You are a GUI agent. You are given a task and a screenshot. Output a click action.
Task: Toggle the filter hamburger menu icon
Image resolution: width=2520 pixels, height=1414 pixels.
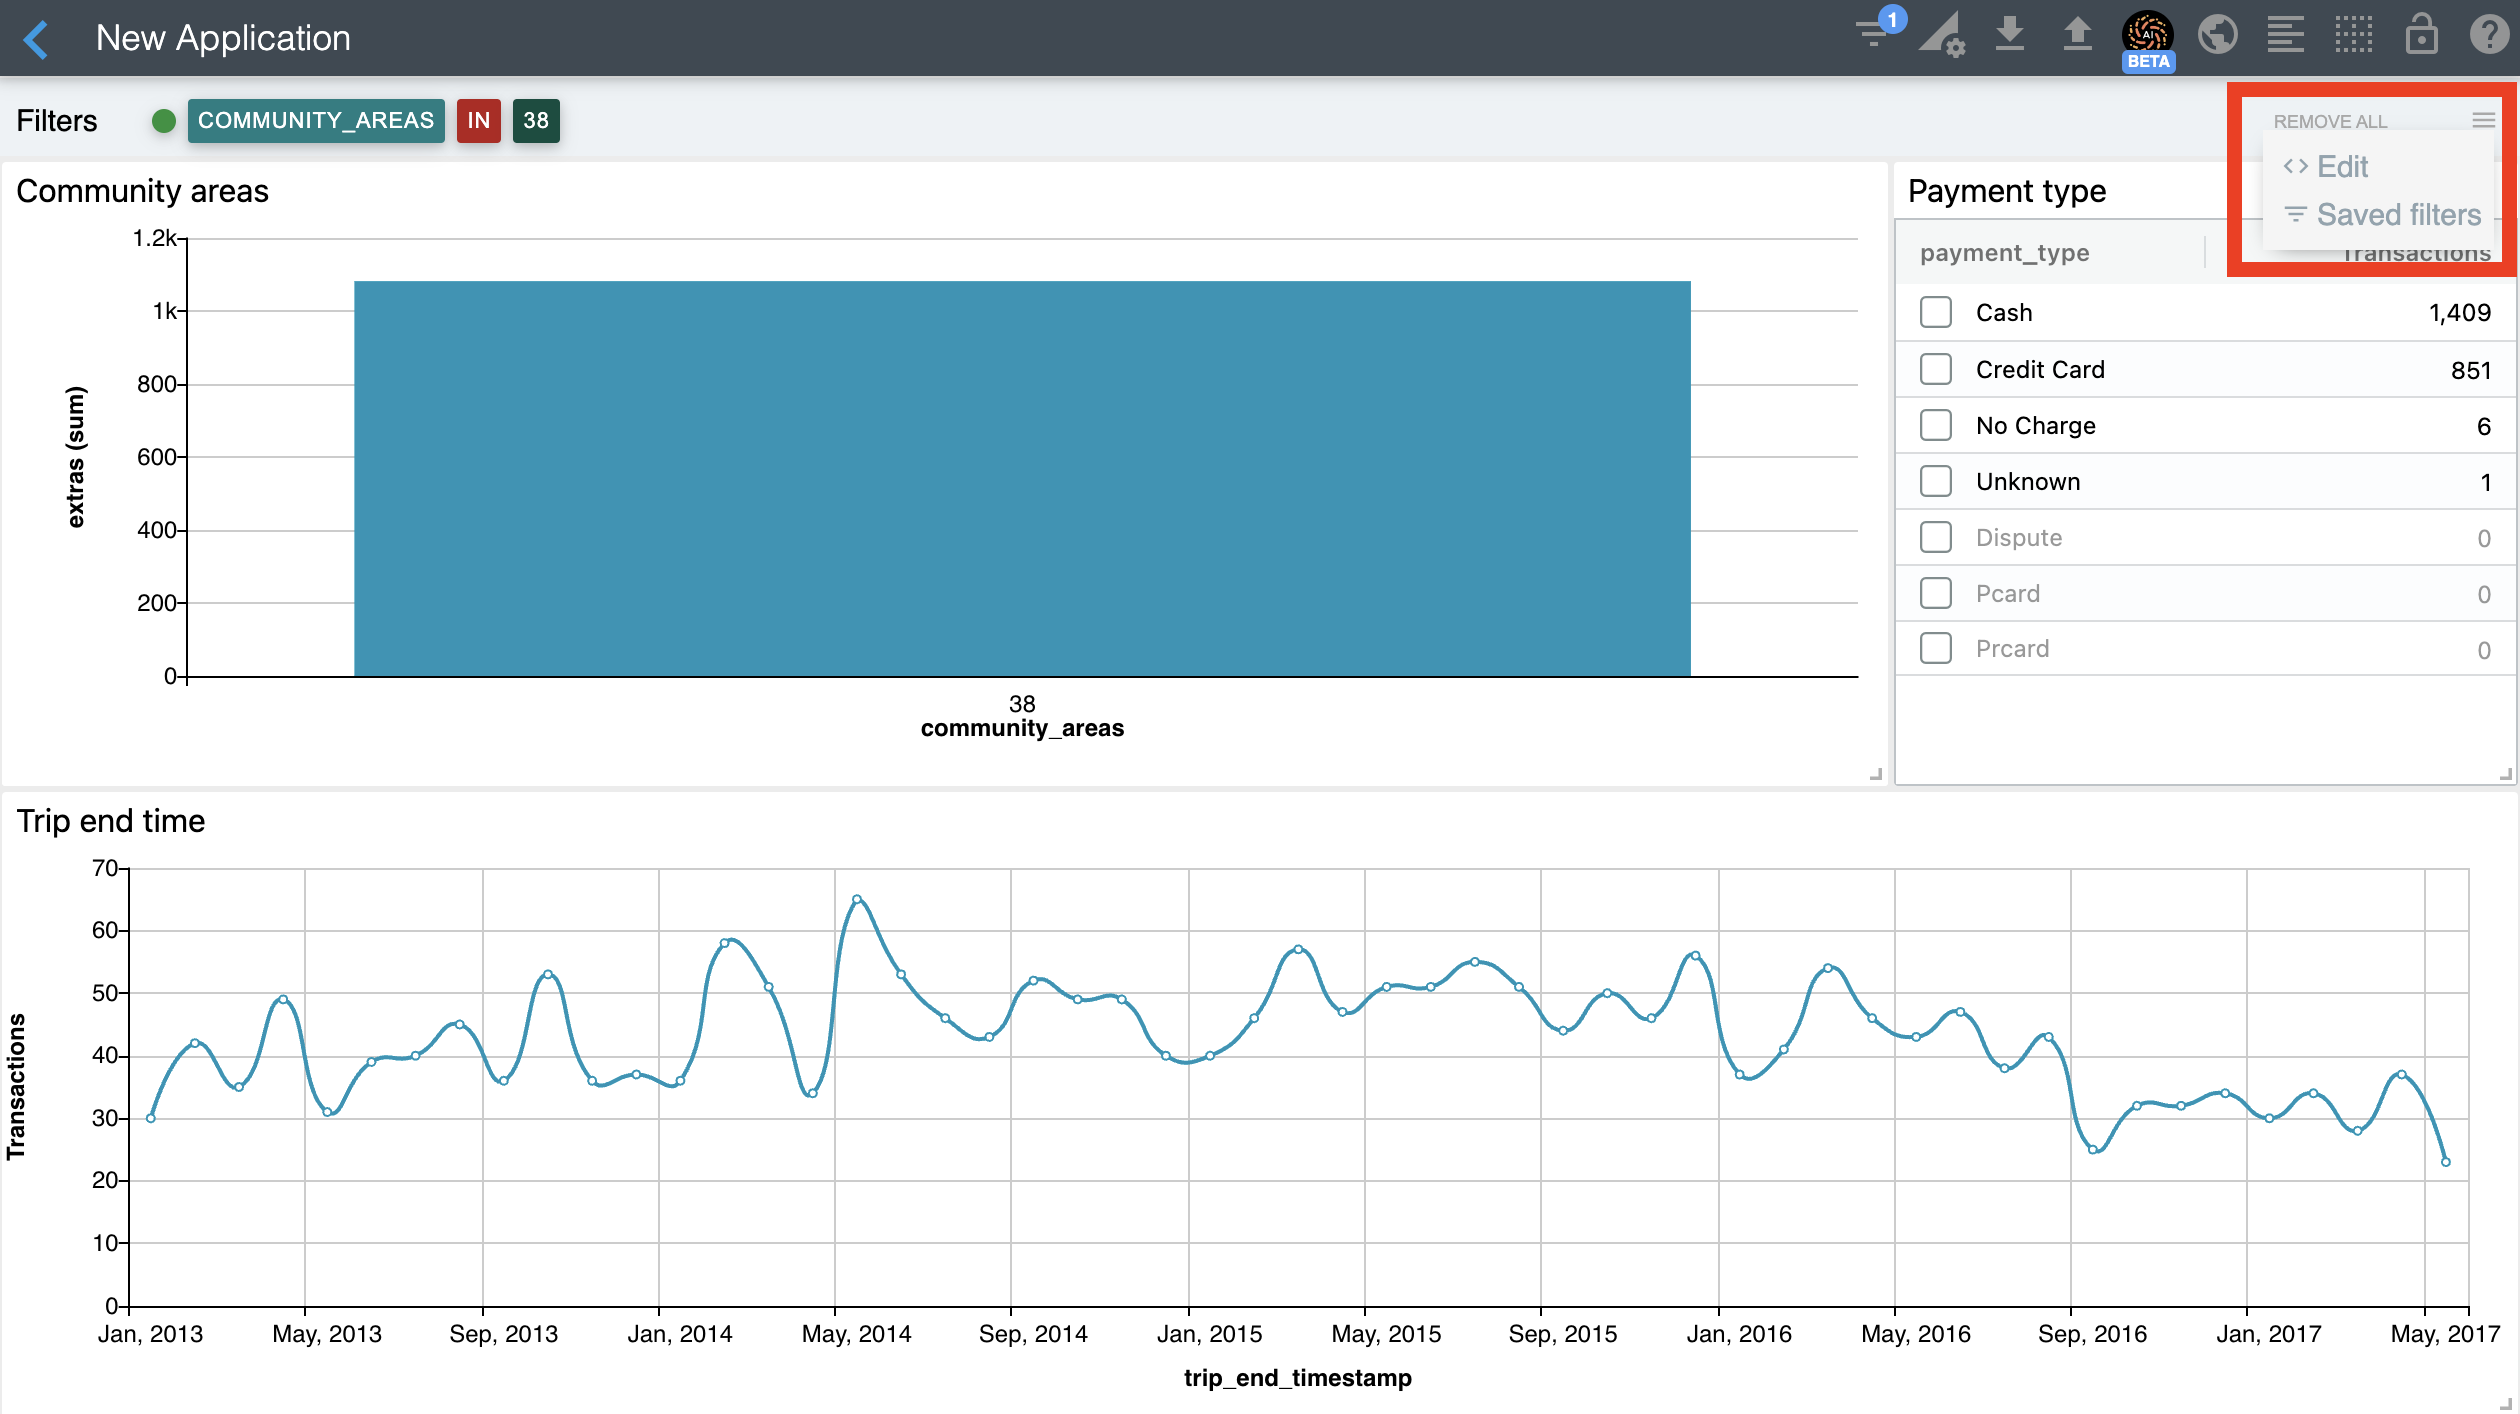click(x=2483, y=120)
